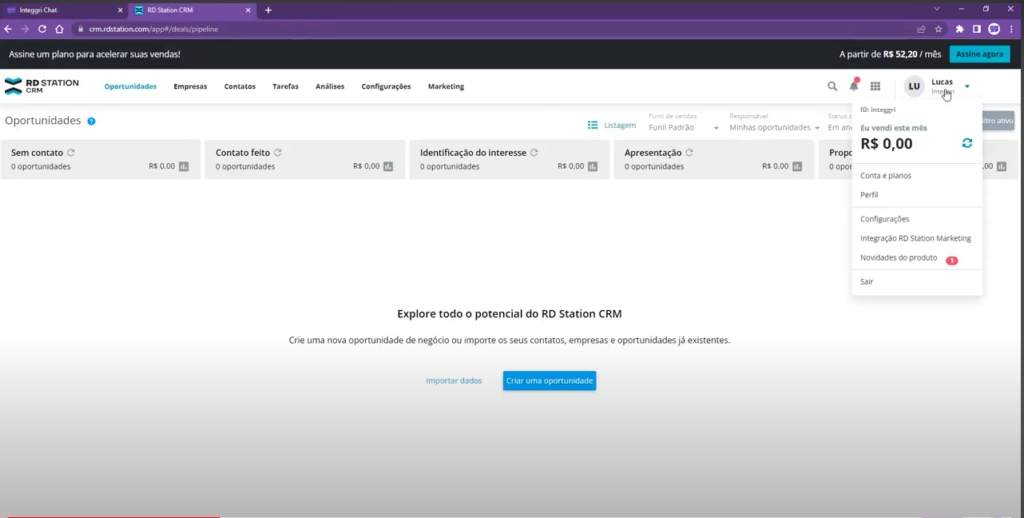Select Conta e planos from user menu
The height and width of the screenshot is (518, 1024).
click(885, 175)
